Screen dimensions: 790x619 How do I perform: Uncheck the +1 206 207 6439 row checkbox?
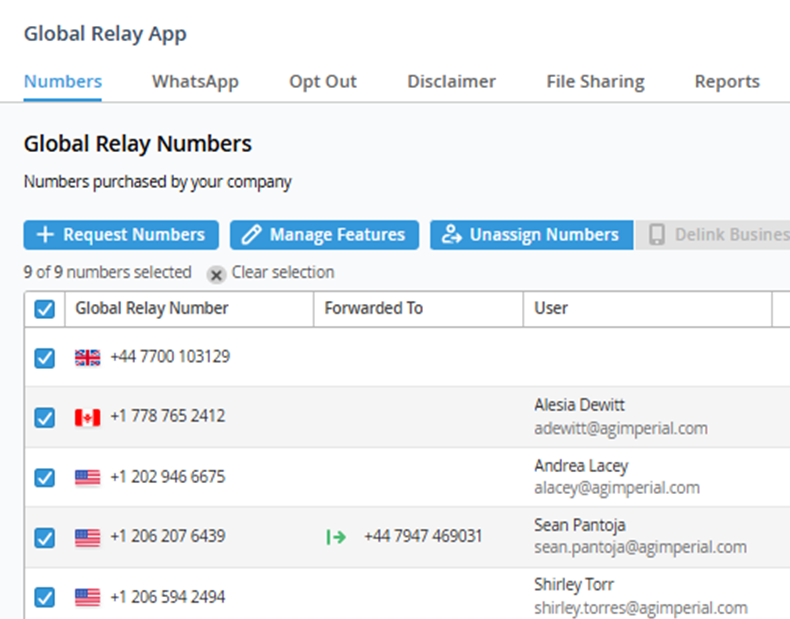click(44, 537)
